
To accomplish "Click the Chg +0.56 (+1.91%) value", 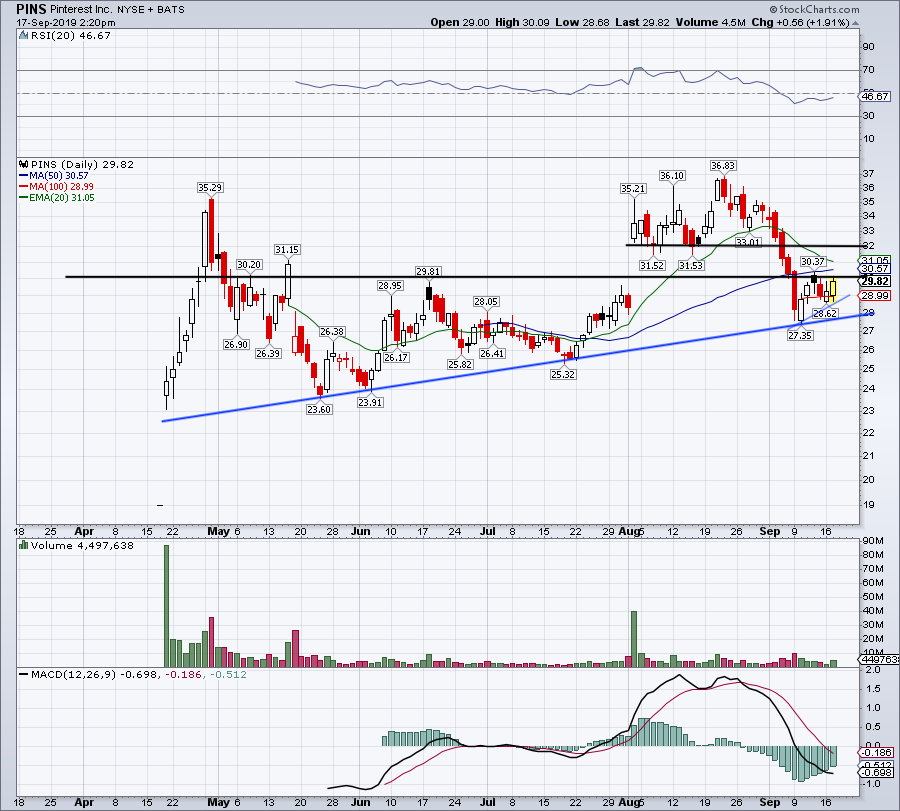I will pos(800,22).
